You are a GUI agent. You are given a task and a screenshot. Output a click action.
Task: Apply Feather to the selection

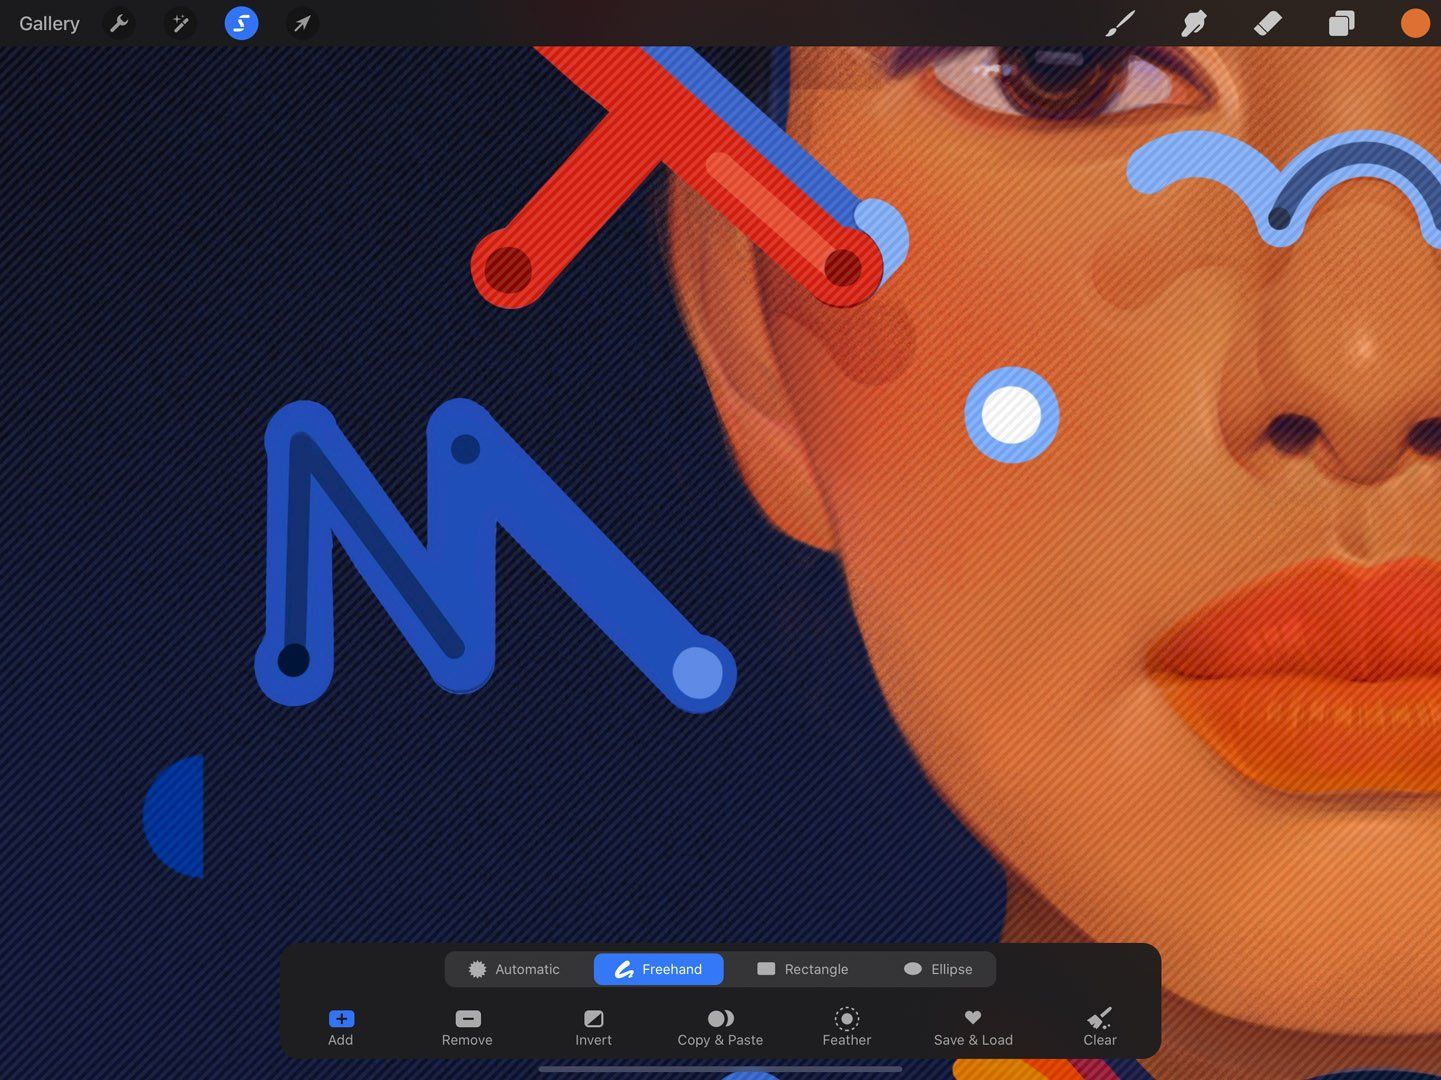click(846, 1027)
